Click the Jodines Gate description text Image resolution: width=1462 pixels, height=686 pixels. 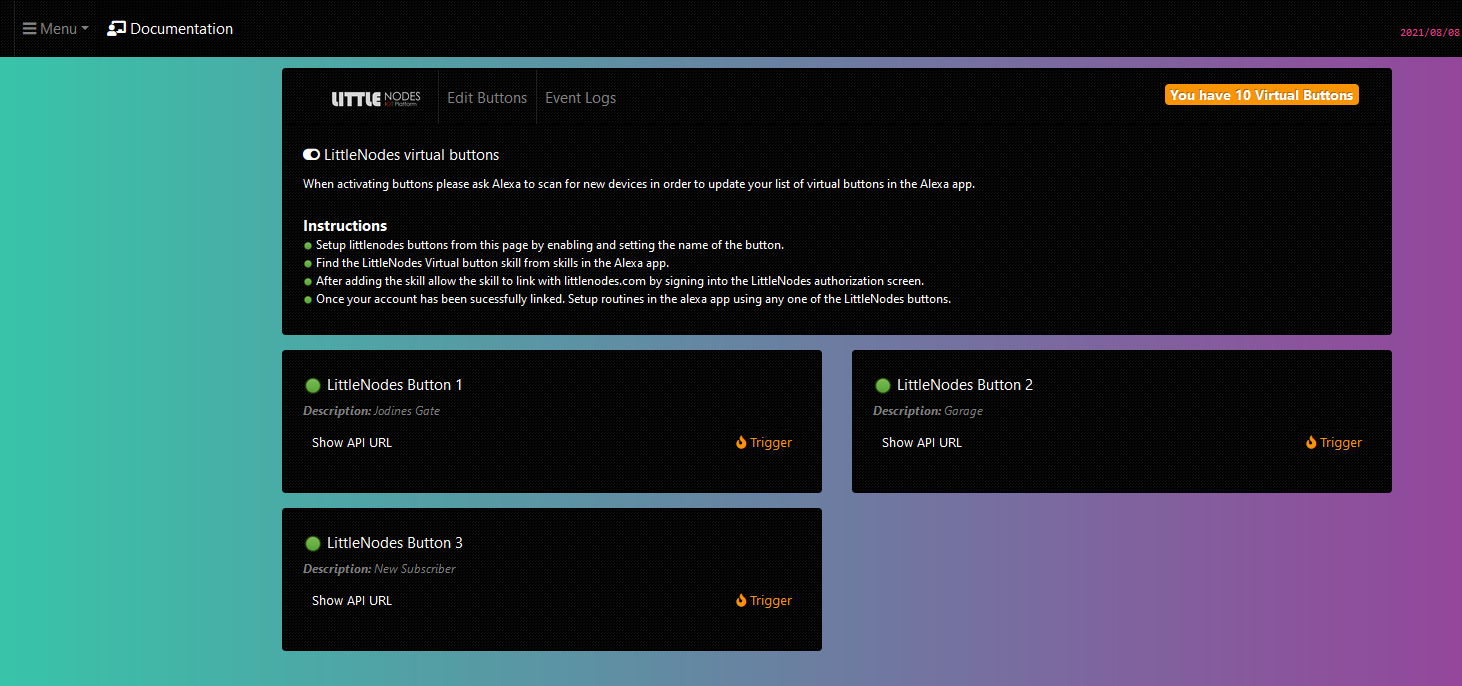(407, 411)
